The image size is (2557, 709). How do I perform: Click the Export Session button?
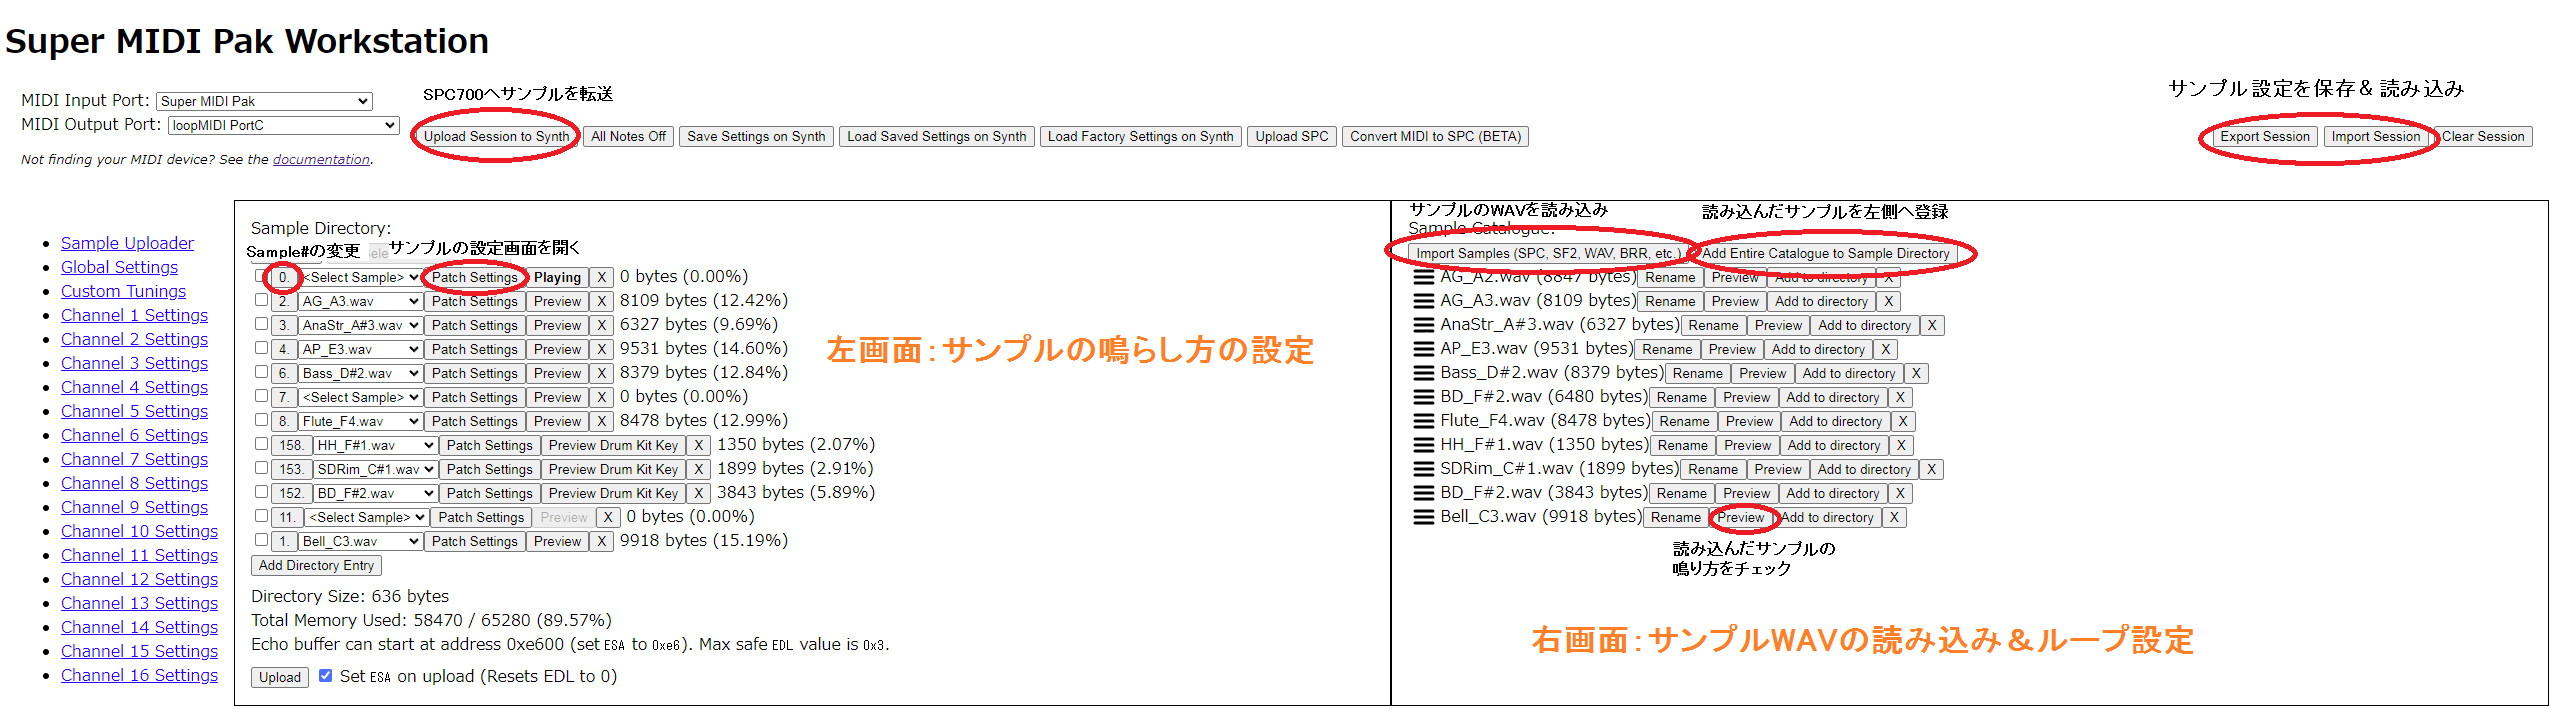point(2265,136)
